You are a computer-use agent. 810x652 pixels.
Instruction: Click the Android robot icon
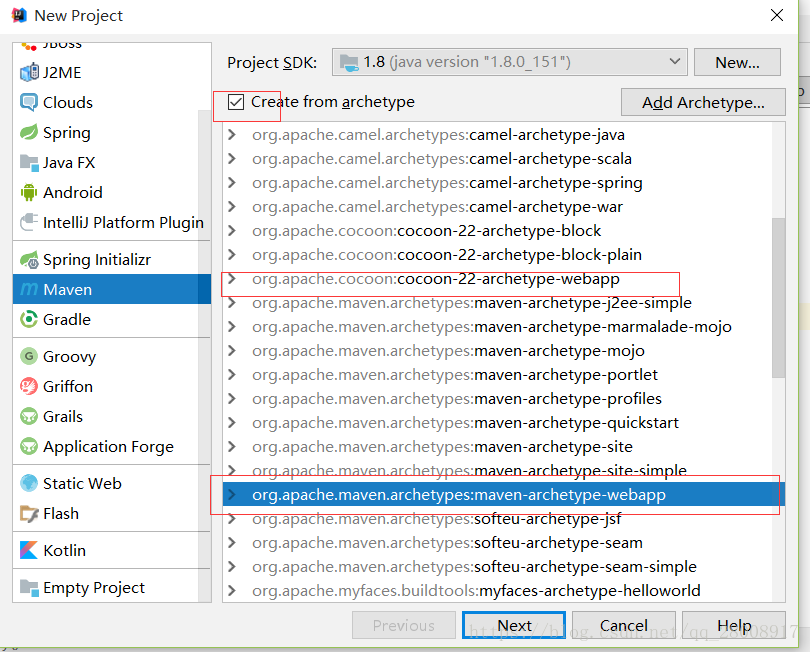click(29, 192)
